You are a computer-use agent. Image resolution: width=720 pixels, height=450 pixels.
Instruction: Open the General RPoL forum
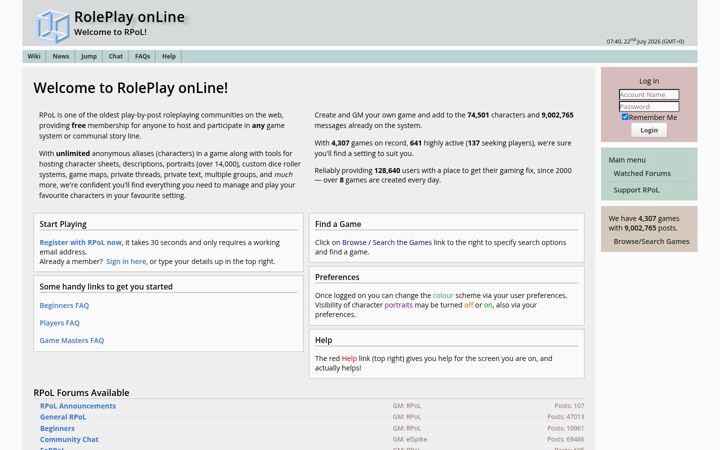(63, 417)
